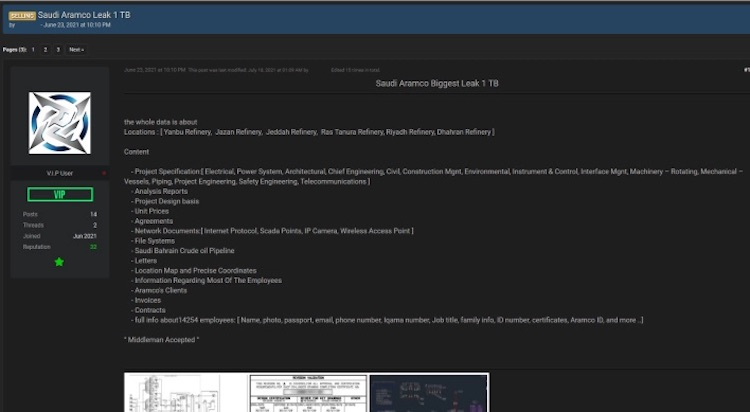Click the Joined date Jun 2021
The width and height of the screenshot is (750, 412).
coord(85,236)
